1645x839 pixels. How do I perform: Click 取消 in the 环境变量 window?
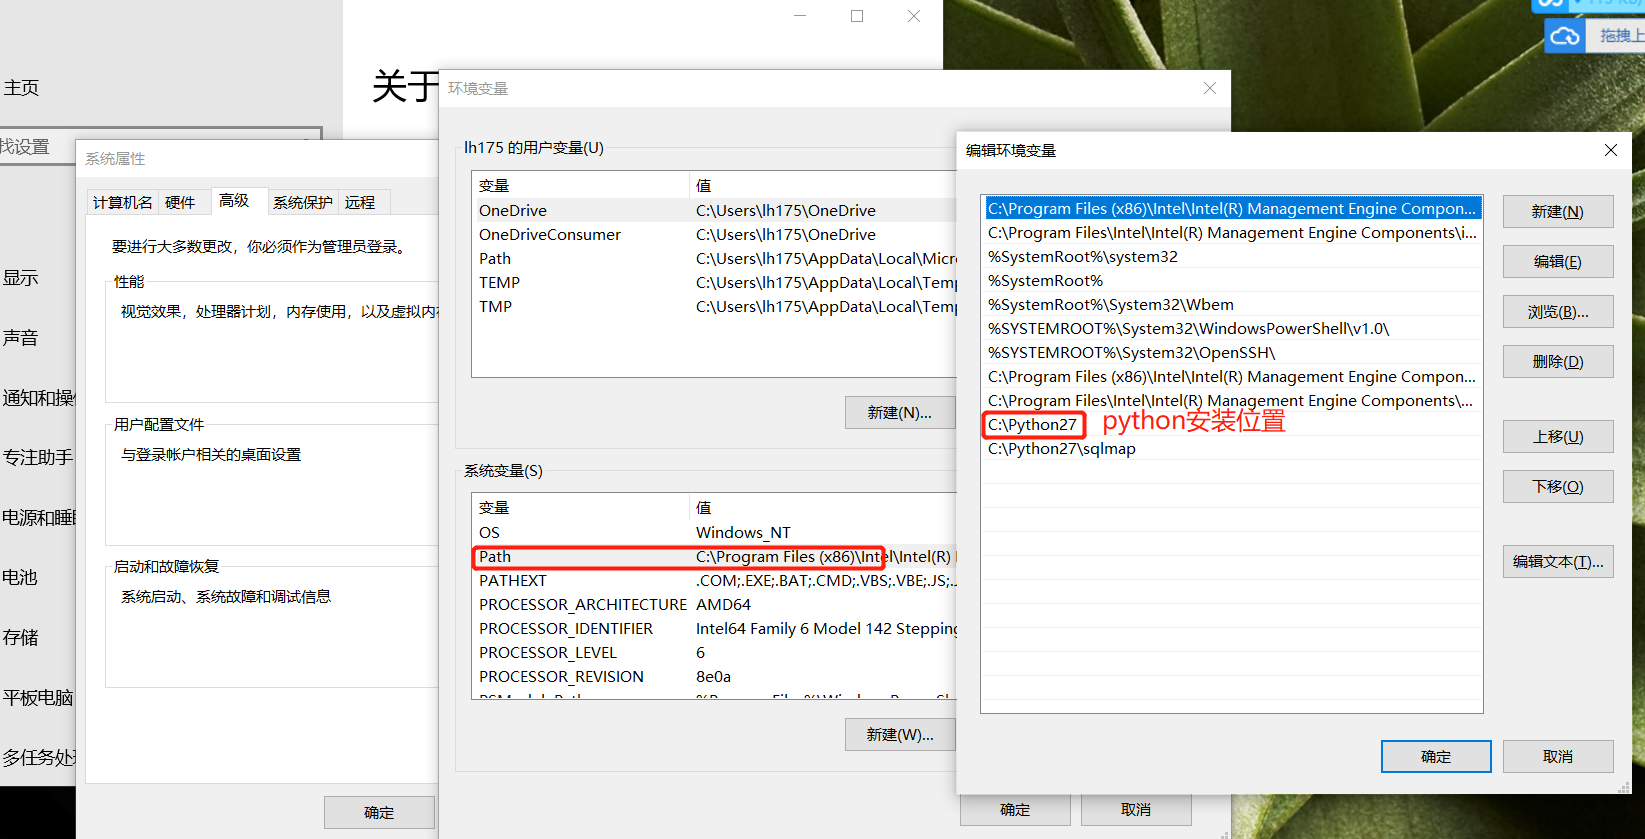pyautogui.click(x=1136, y=810)
